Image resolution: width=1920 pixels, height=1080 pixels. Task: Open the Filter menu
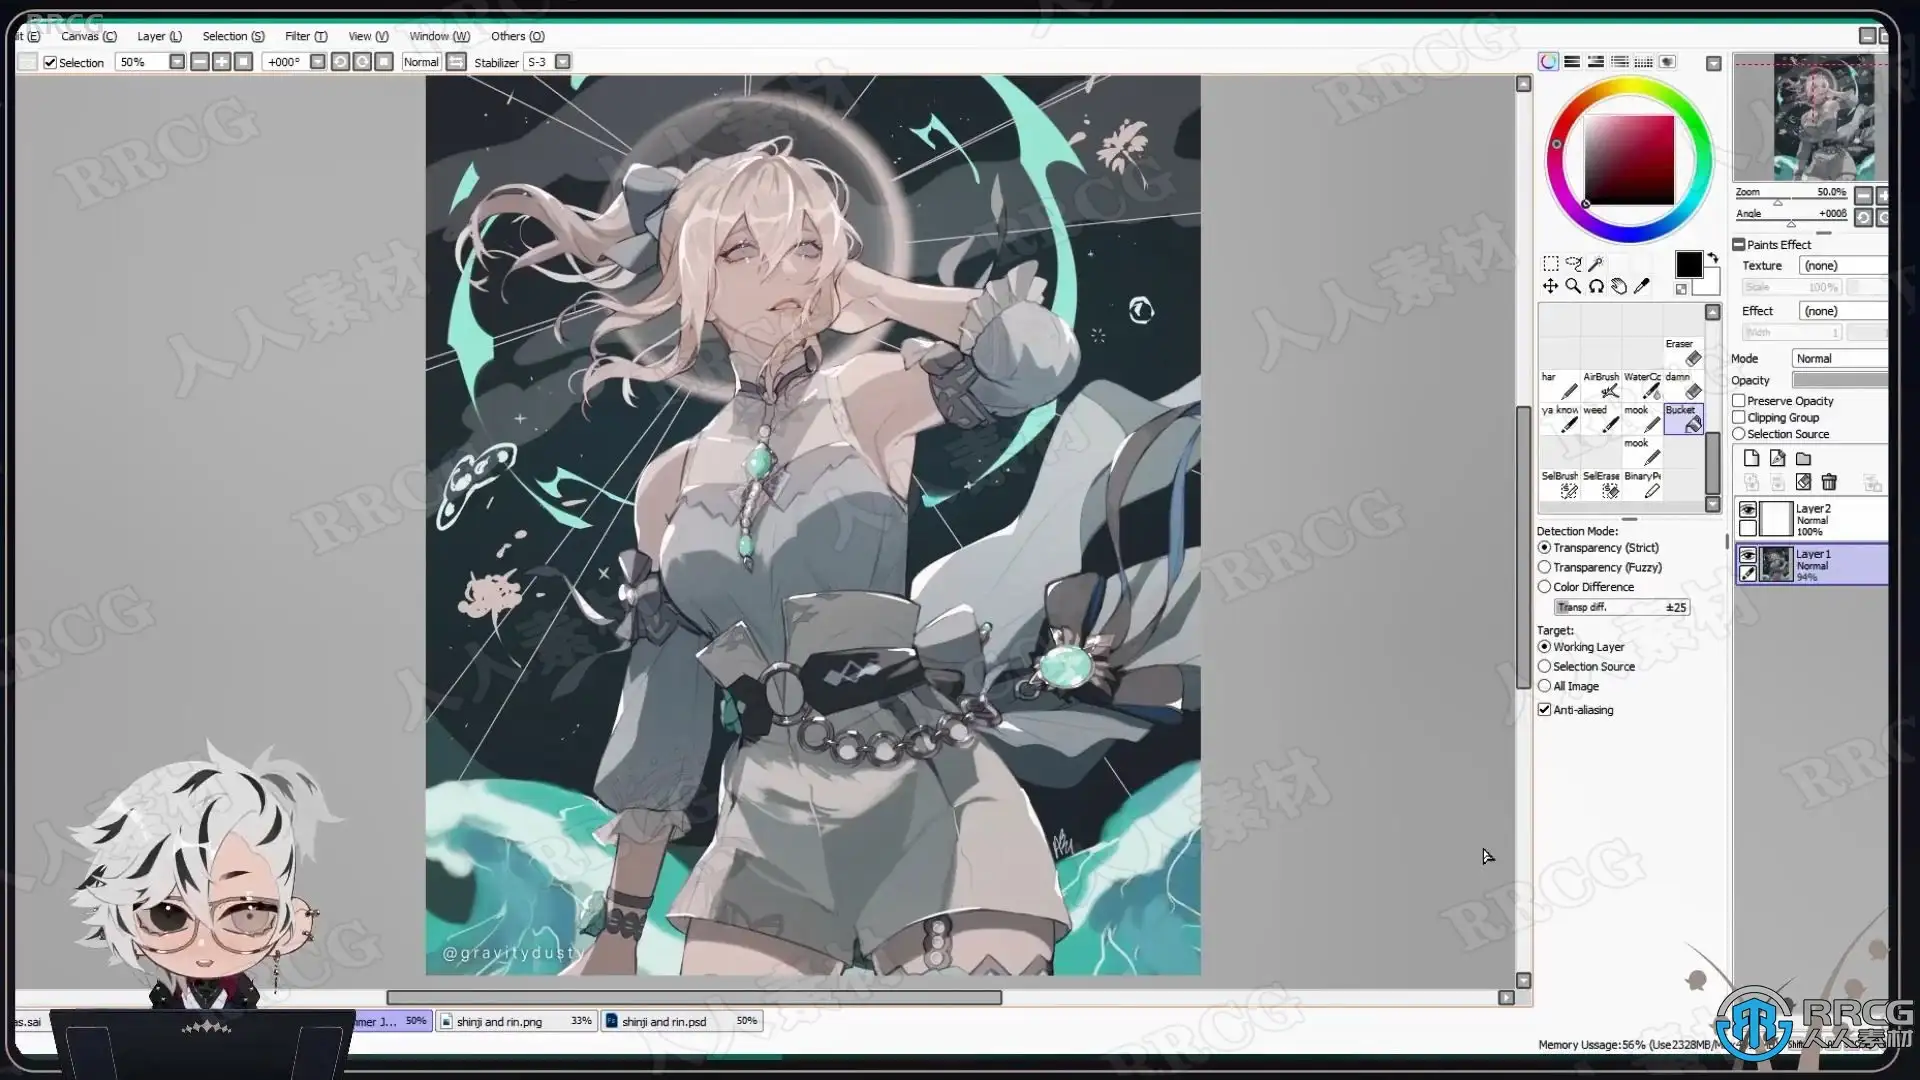coord(305,36)
